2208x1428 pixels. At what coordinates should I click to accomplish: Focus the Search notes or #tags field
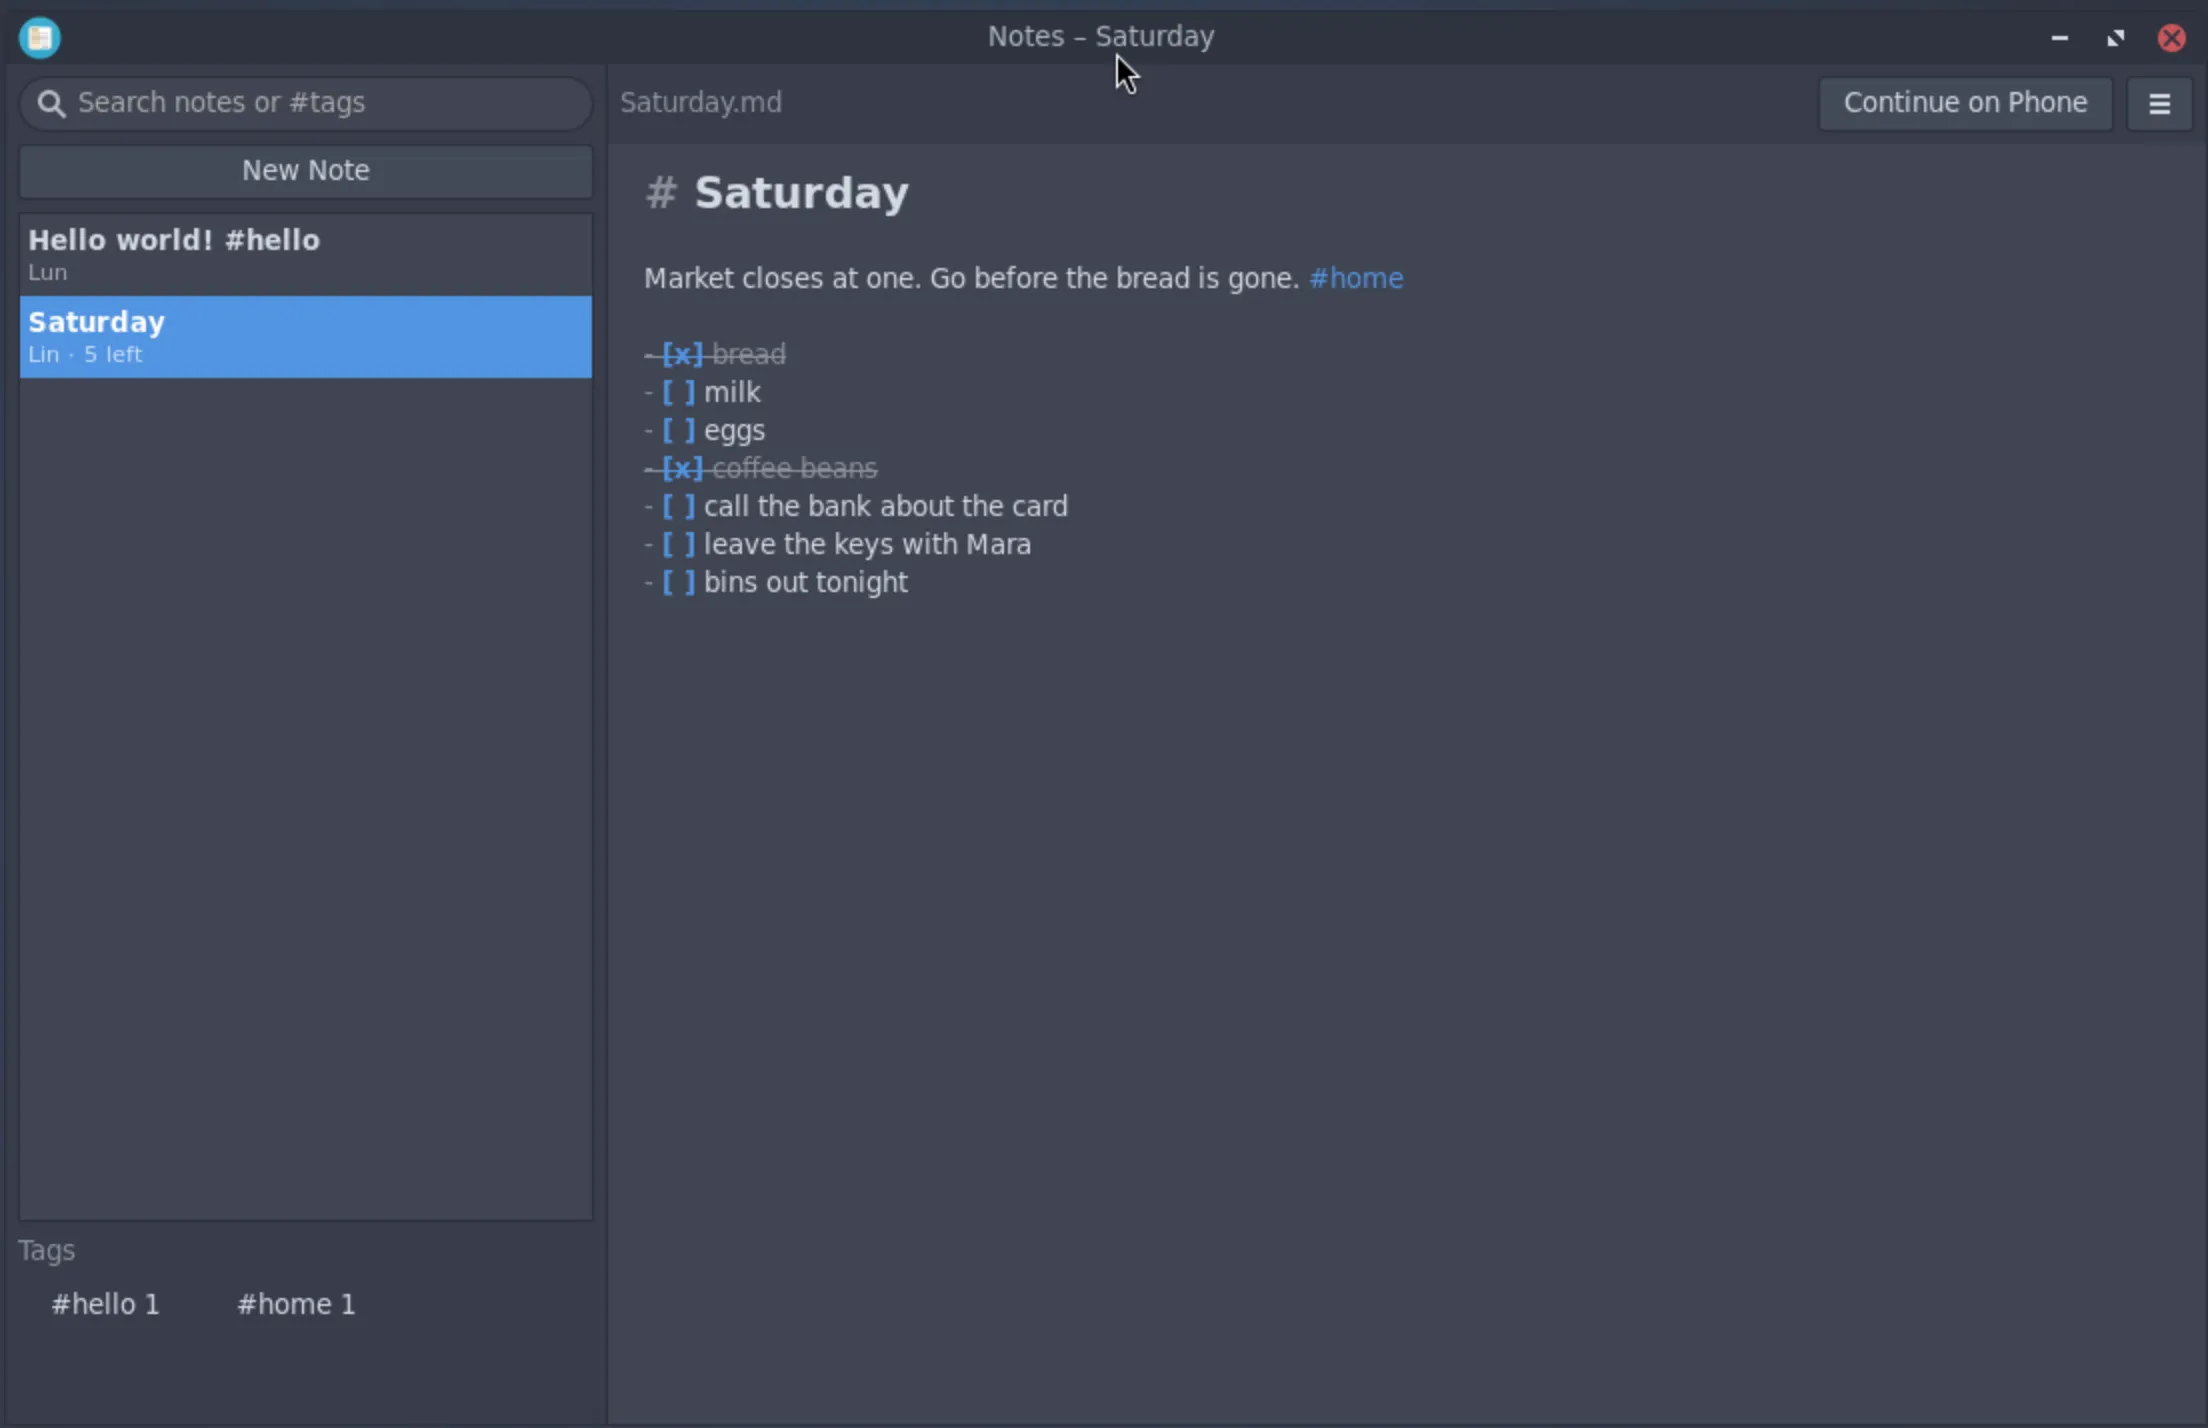coord(306,103)
